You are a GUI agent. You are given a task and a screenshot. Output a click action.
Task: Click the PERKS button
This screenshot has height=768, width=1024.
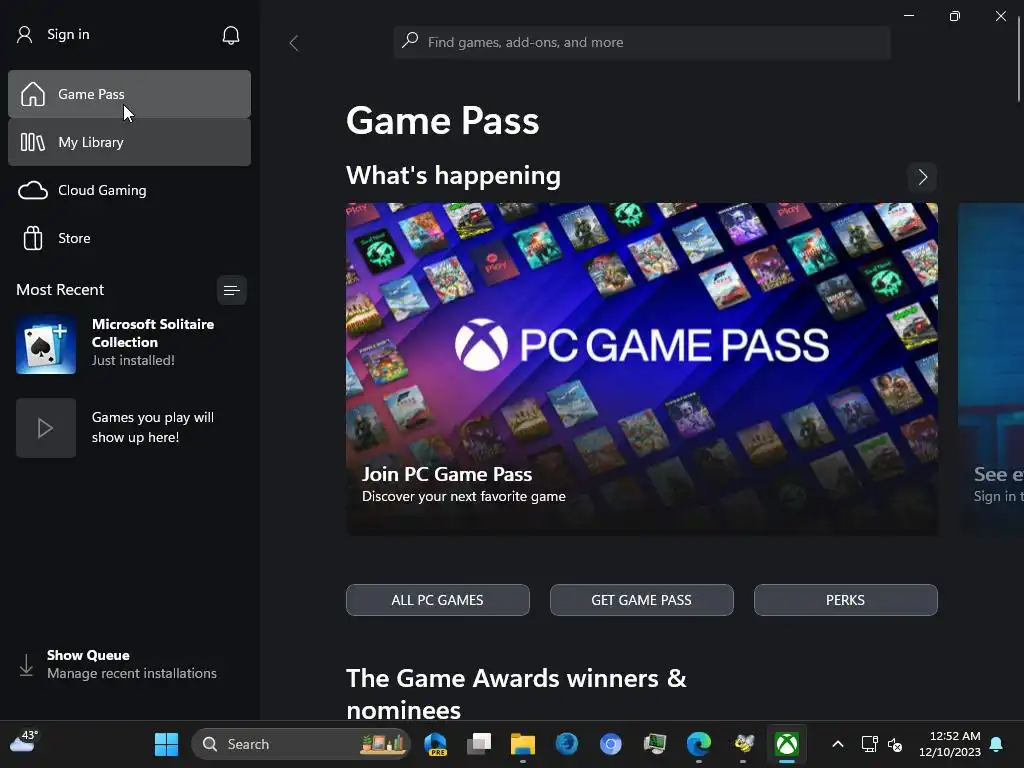tap(846, 600)
